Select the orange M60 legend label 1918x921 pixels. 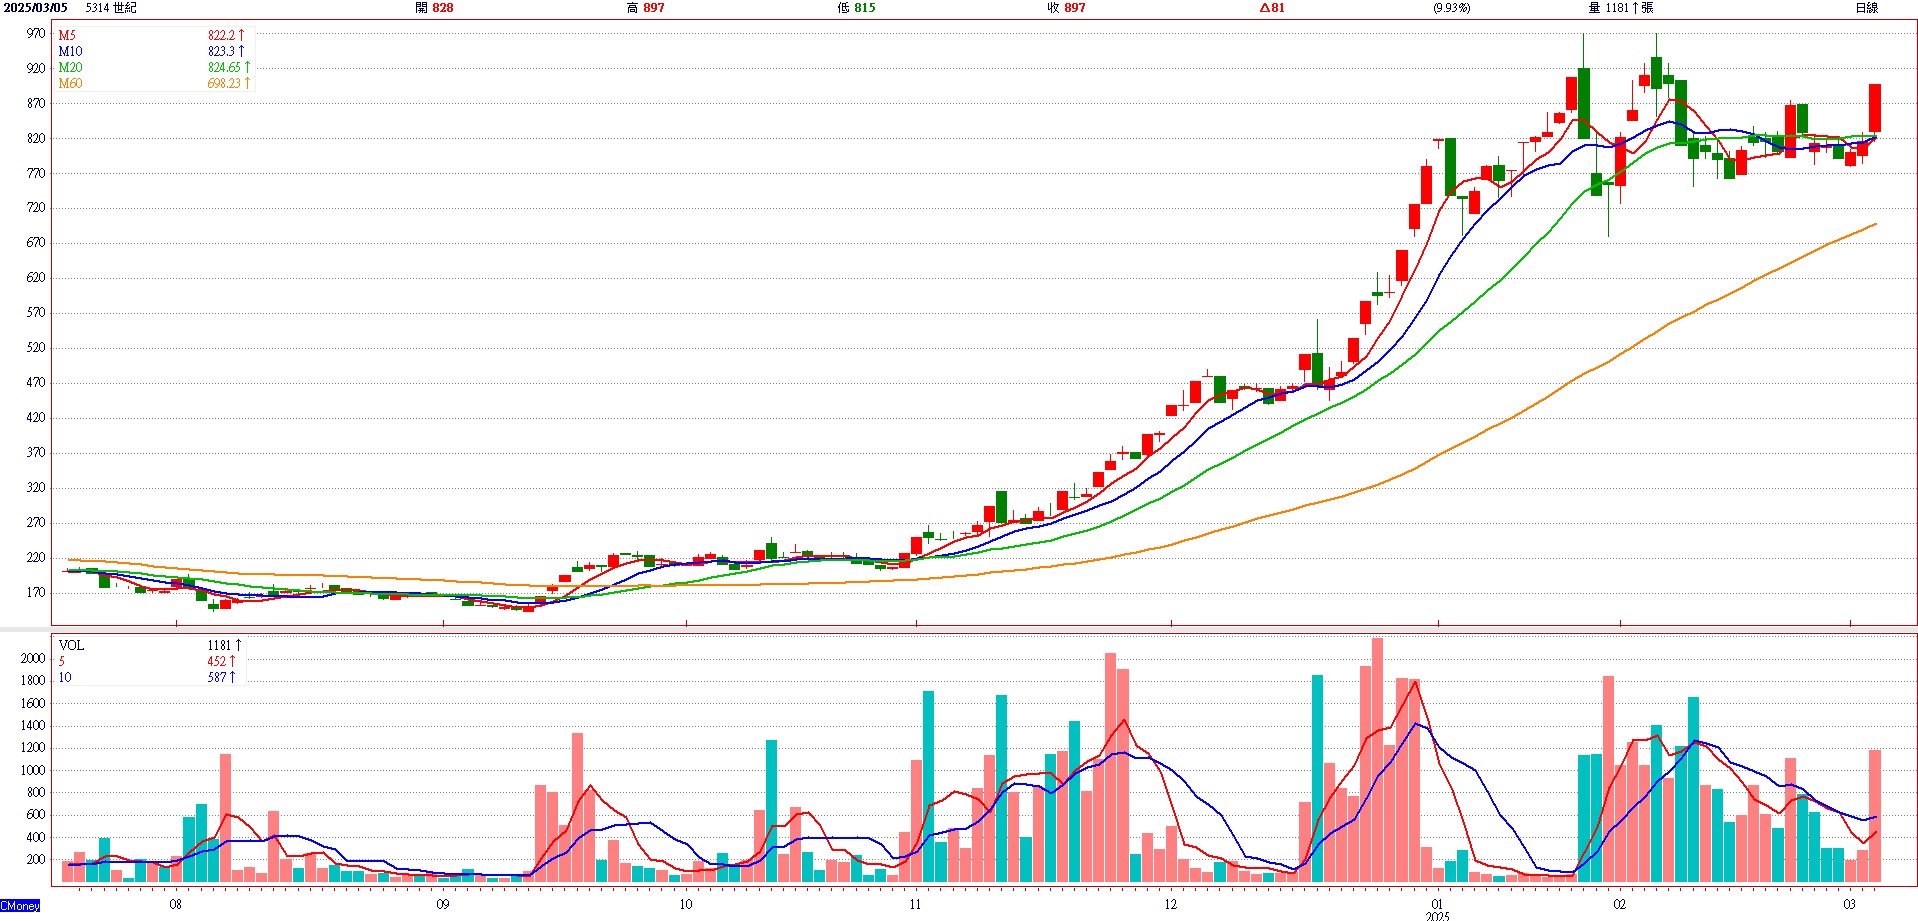point(70,83)
